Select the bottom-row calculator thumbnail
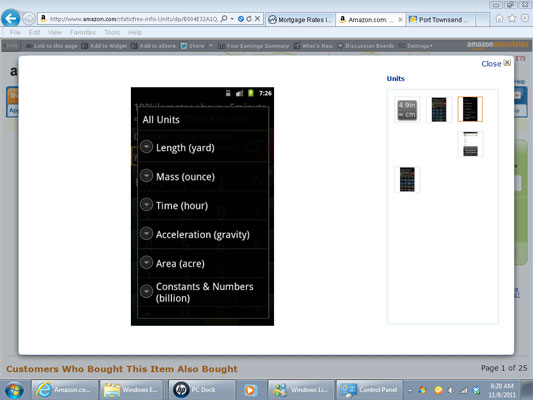 point(407,179)
